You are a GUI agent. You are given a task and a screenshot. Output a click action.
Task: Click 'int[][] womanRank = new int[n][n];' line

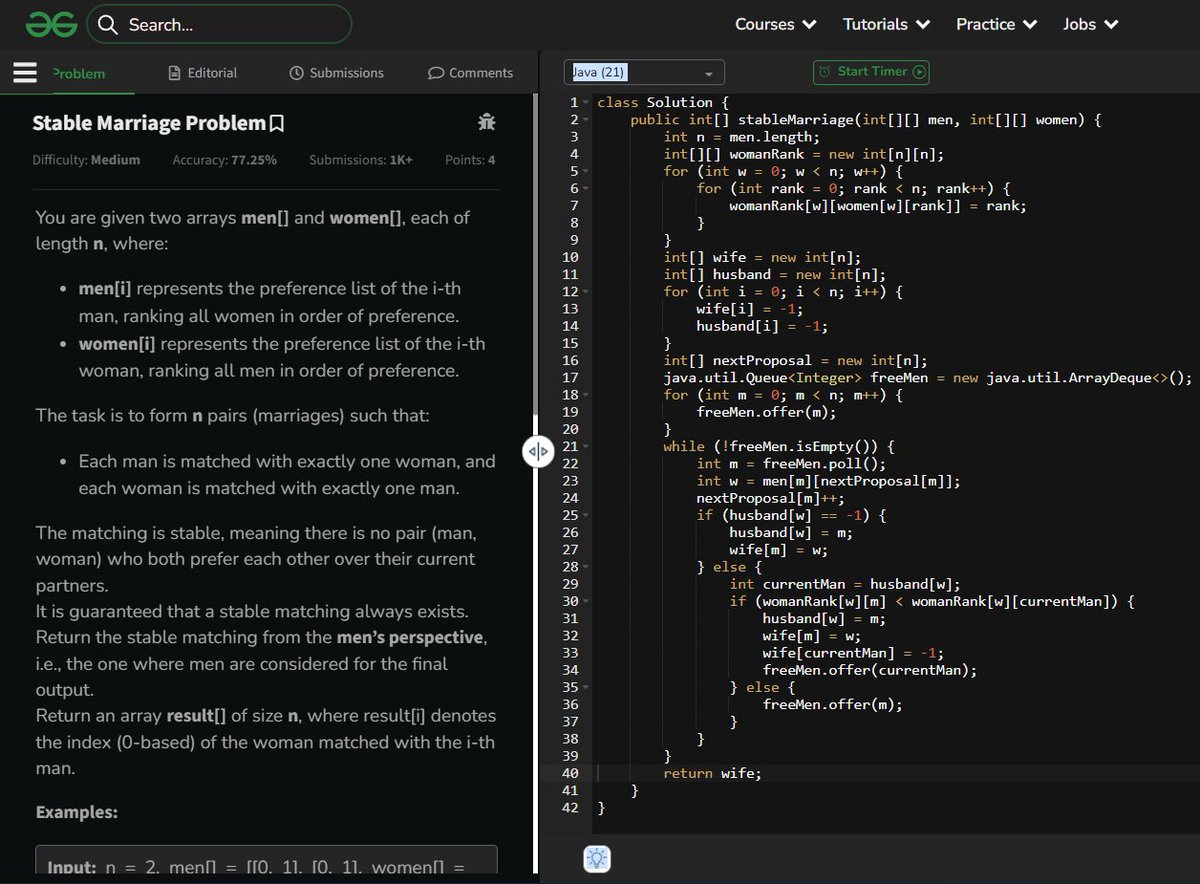coord(804,154)
